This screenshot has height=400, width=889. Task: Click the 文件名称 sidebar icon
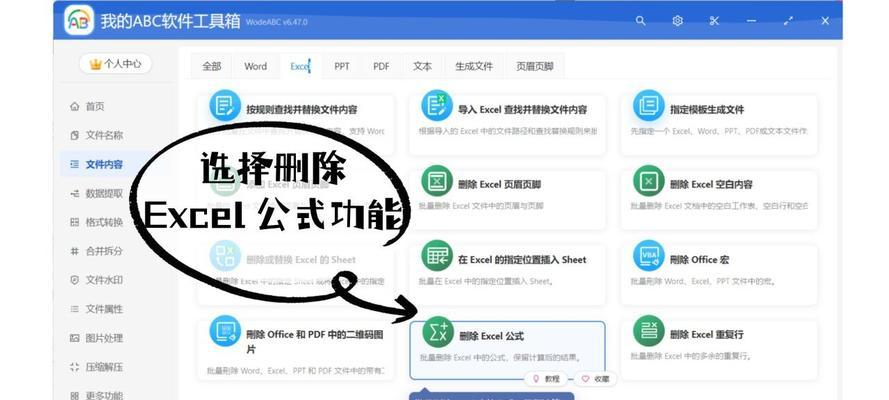click(x=74, y=135)
